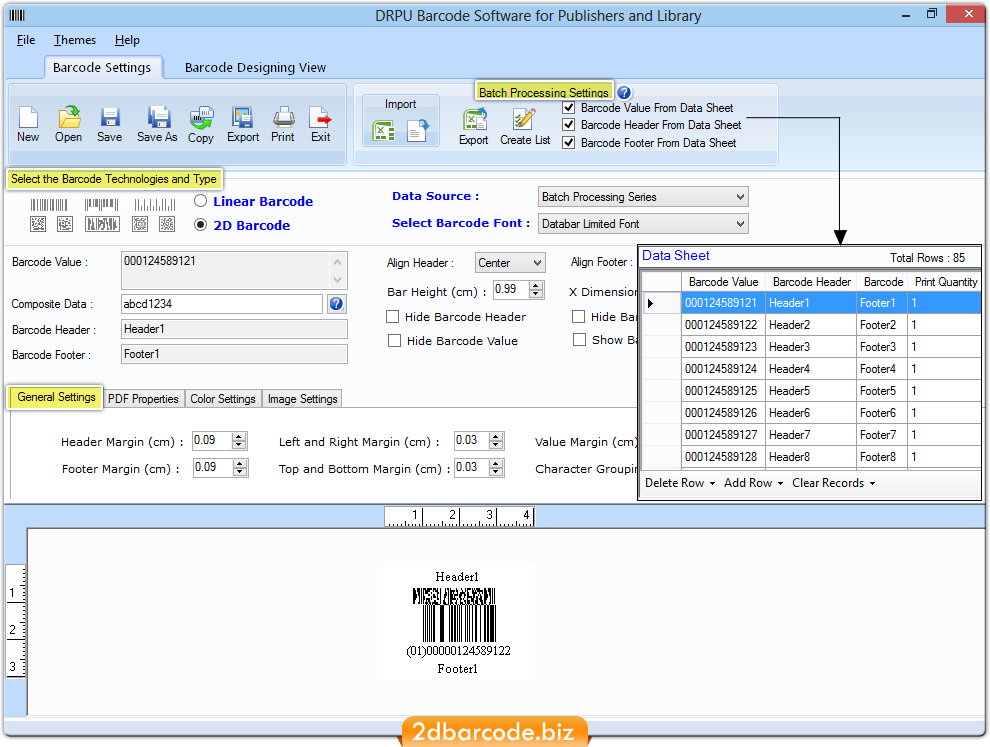Switch to Barcode Designing View tab
Image resolution: width=990 pixels, height=747 pixels.
pyautogui.click(x=255, y=68)
